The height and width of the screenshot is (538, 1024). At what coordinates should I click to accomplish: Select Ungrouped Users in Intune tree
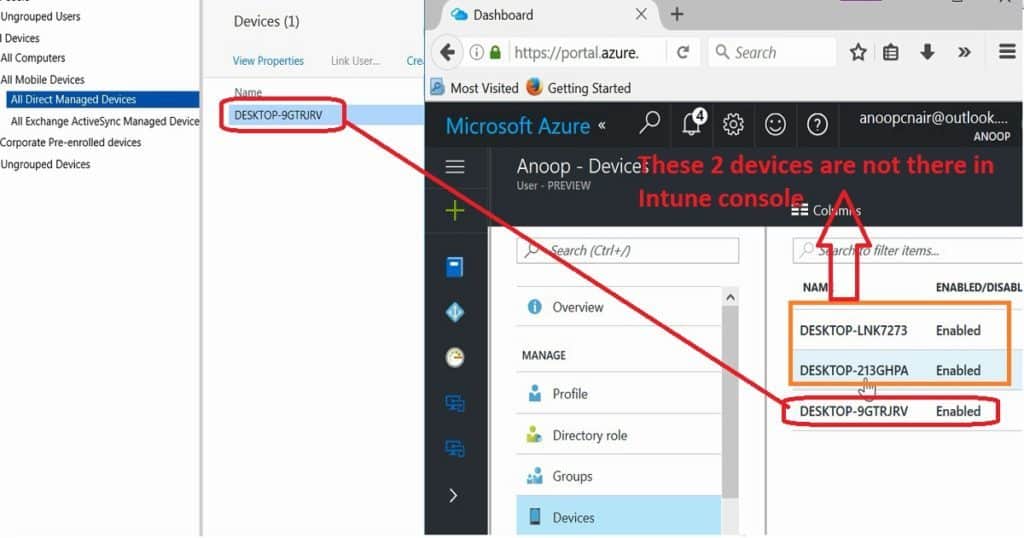pyautogui.click(x=40, y=16)
